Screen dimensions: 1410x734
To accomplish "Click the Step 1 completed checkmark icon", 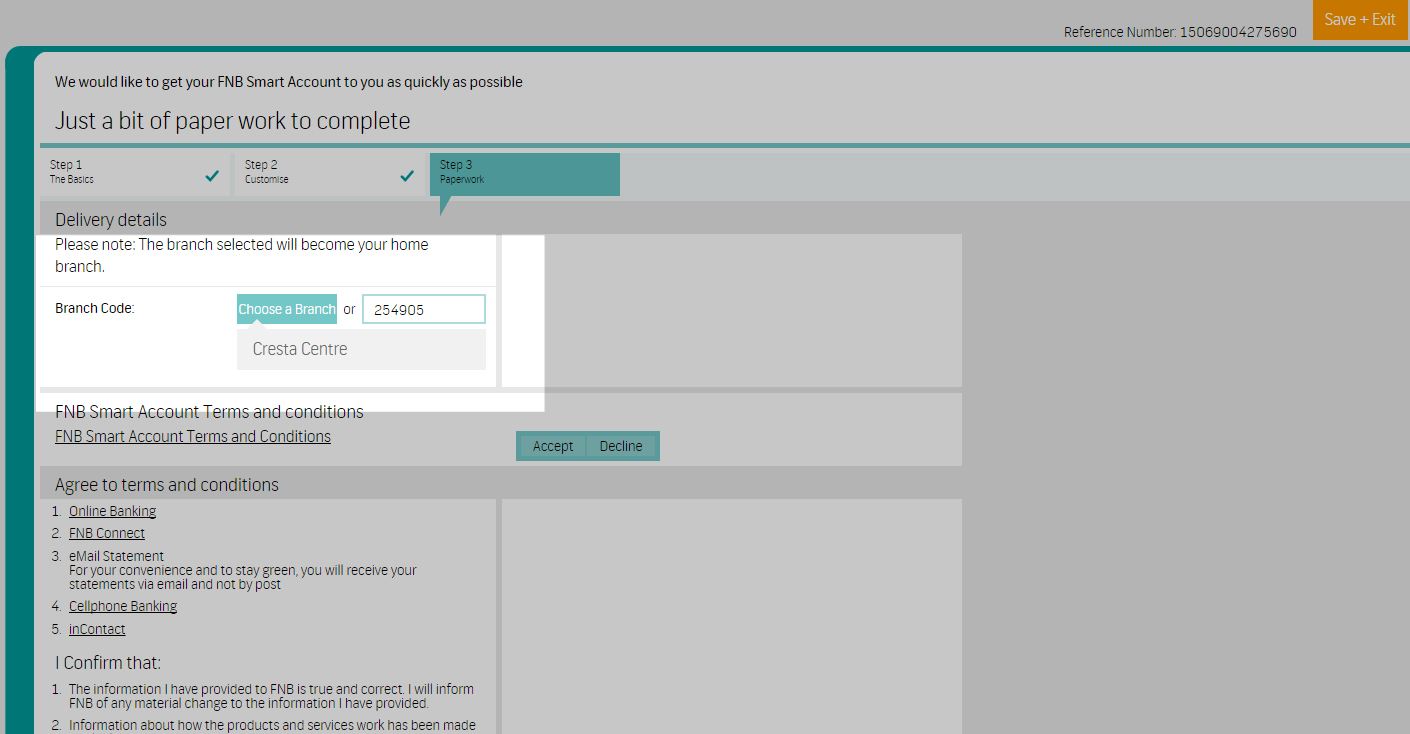I will coord(212,176).
